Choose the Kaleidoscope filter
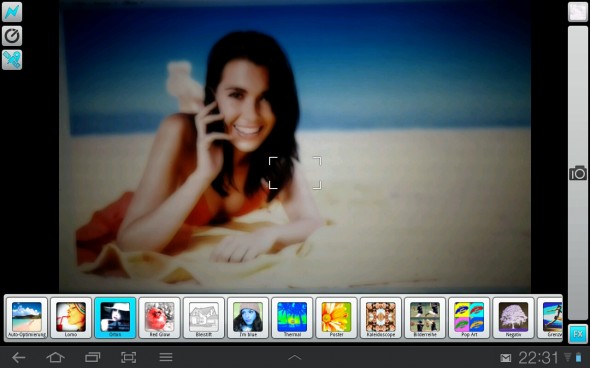The image size is (590, 368). [x=380, y=318]
